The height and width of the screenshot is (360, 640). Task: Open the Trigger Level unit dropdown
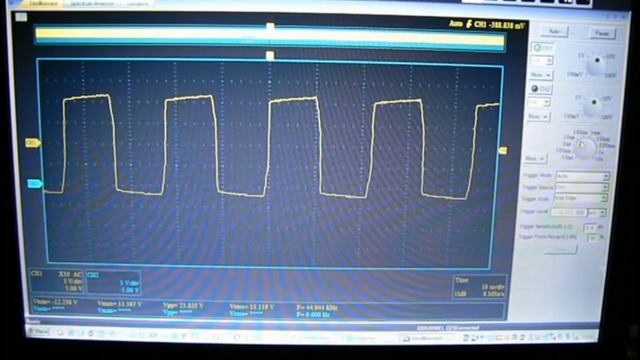(x=597, y=213)
